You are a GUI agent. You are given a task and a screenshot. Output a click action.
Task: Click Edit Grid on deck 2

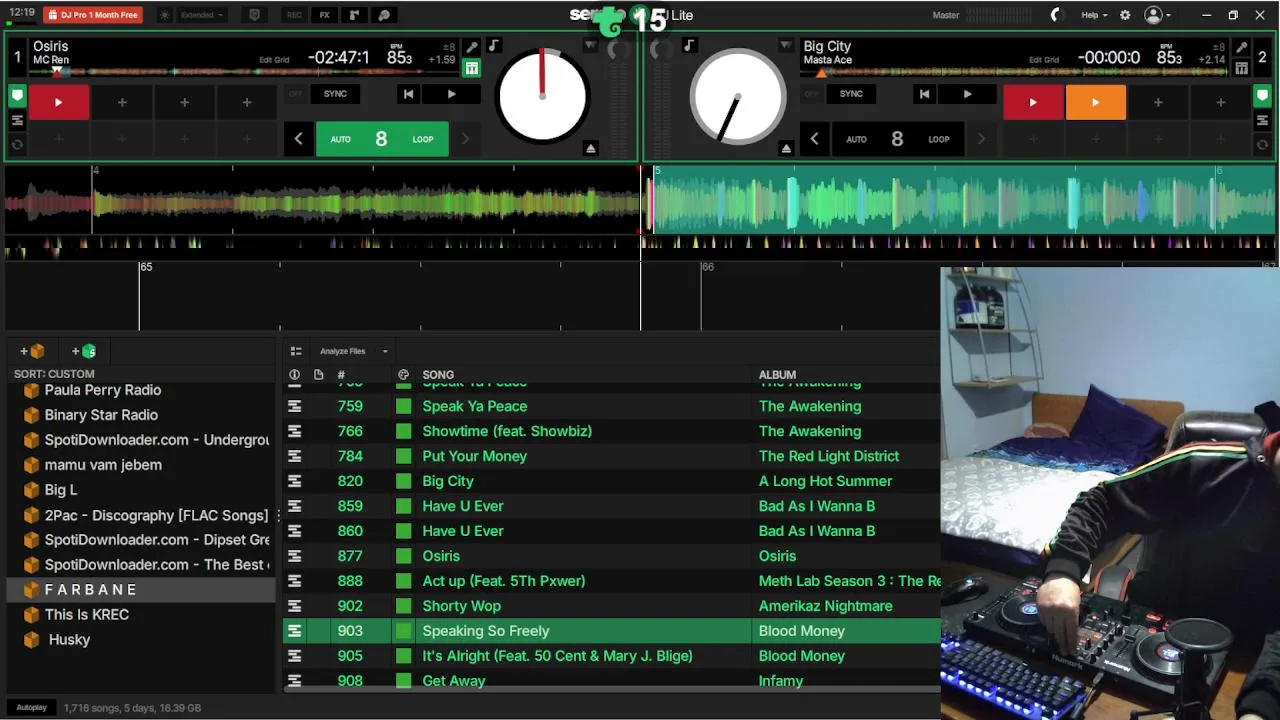[x=1044, y=60]
